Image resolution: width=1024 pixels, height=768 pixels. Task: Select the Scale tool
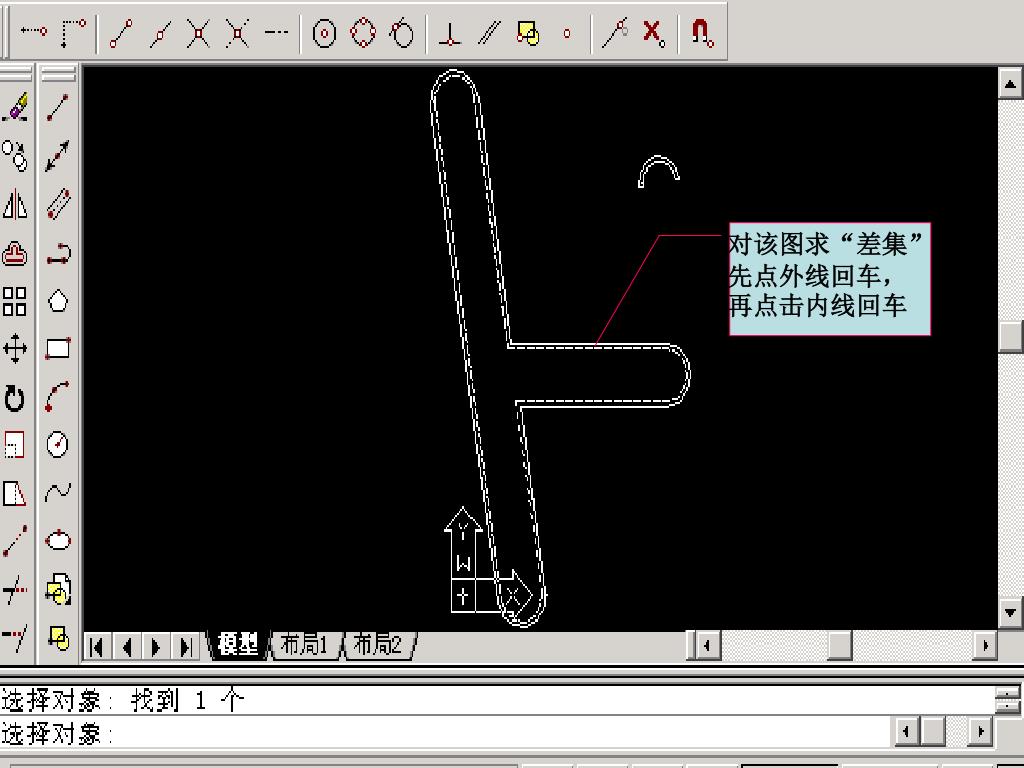(15, 445)
